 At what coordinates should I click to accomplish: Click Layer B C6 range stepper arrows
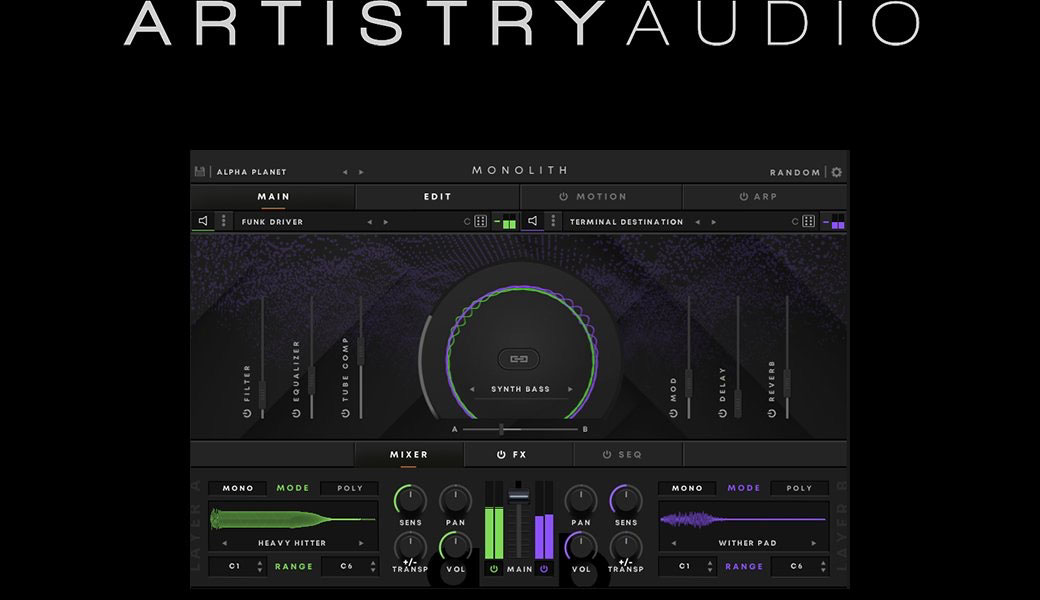tap(823, 566)
